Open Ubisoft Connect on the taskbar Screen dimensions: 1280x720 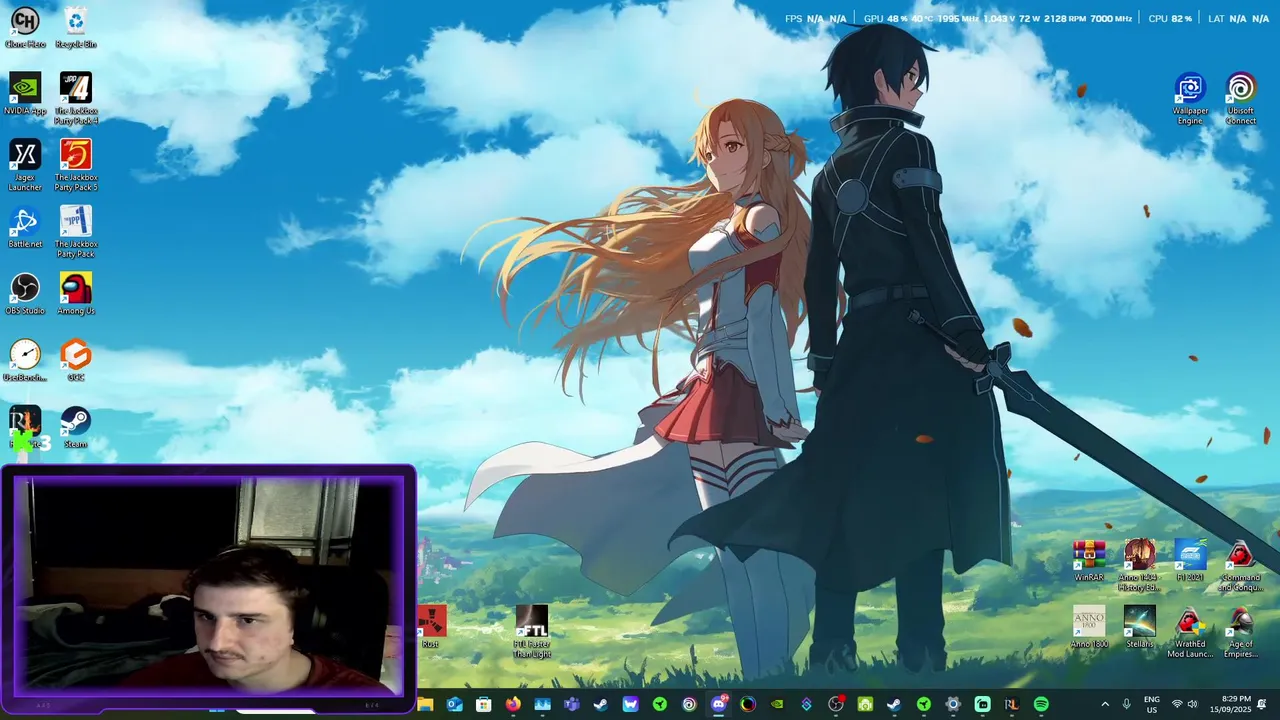point(689,704)
